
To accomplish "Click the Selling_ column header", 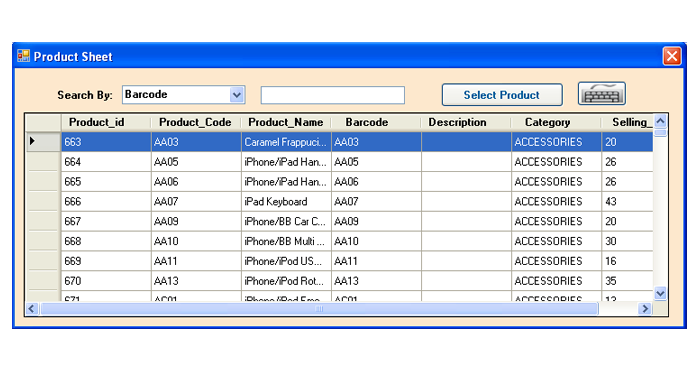I will [x=627, y=122].
